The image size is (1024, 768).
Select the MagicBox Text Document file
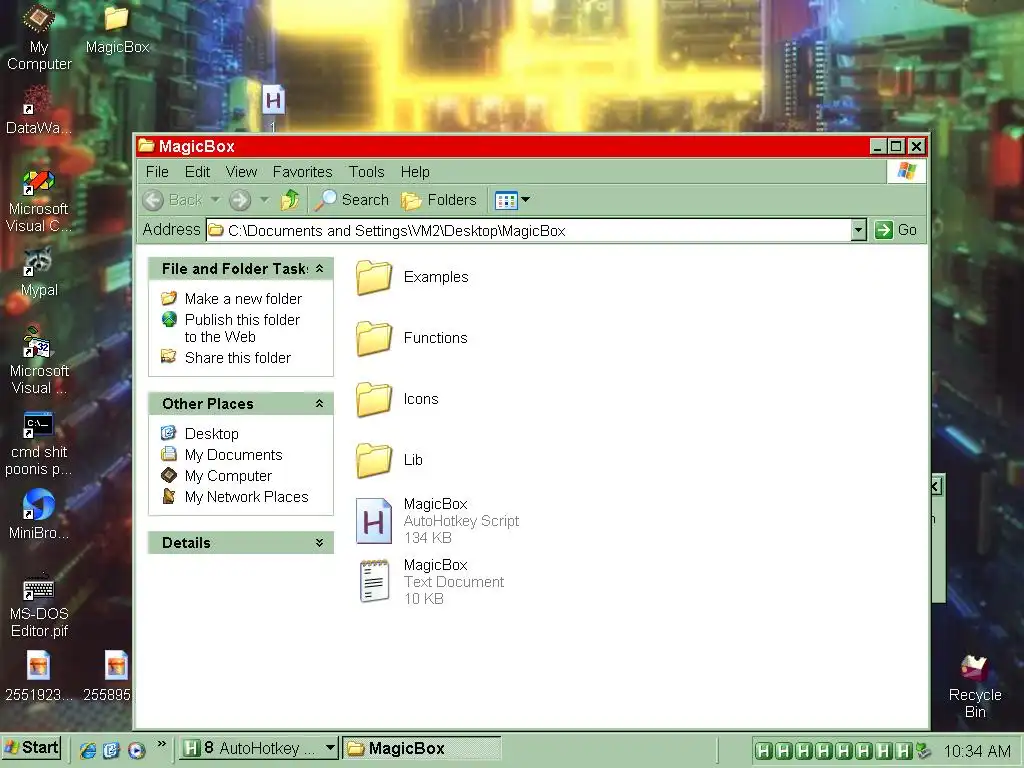(x=430, y=581)
